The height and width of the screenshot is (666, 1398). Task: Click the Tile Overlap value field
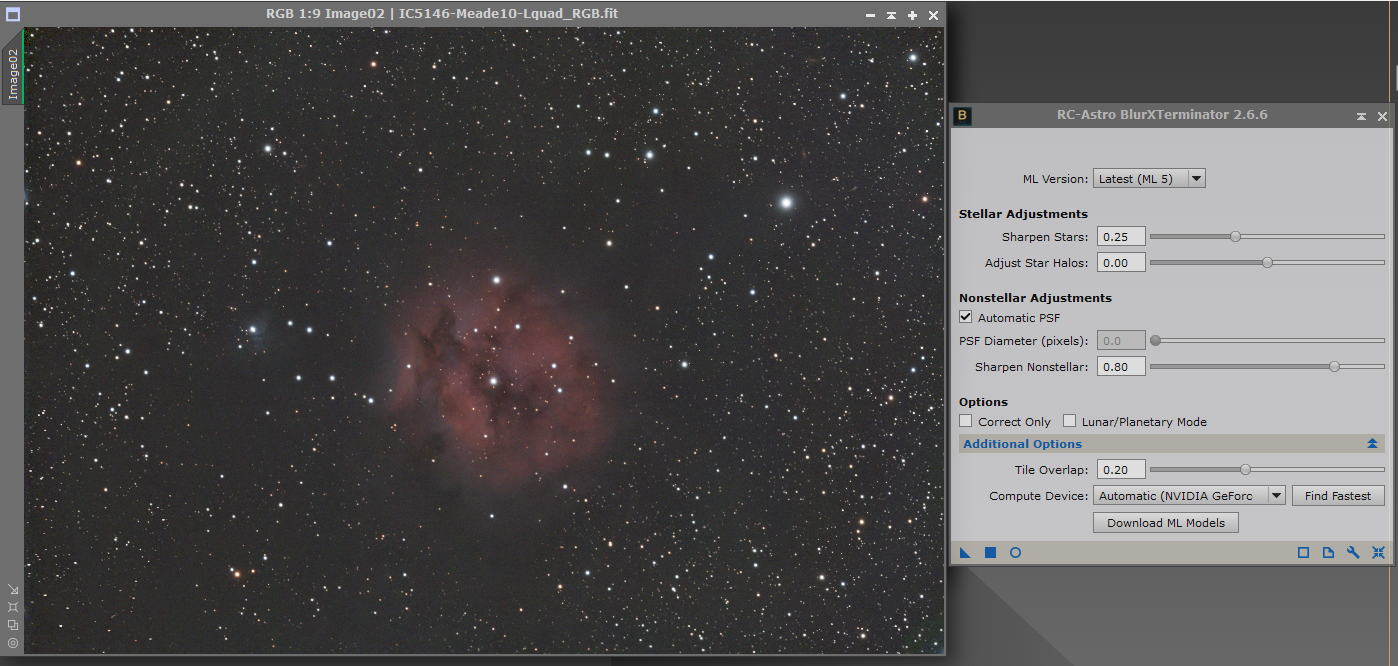tap(1120, 469)
